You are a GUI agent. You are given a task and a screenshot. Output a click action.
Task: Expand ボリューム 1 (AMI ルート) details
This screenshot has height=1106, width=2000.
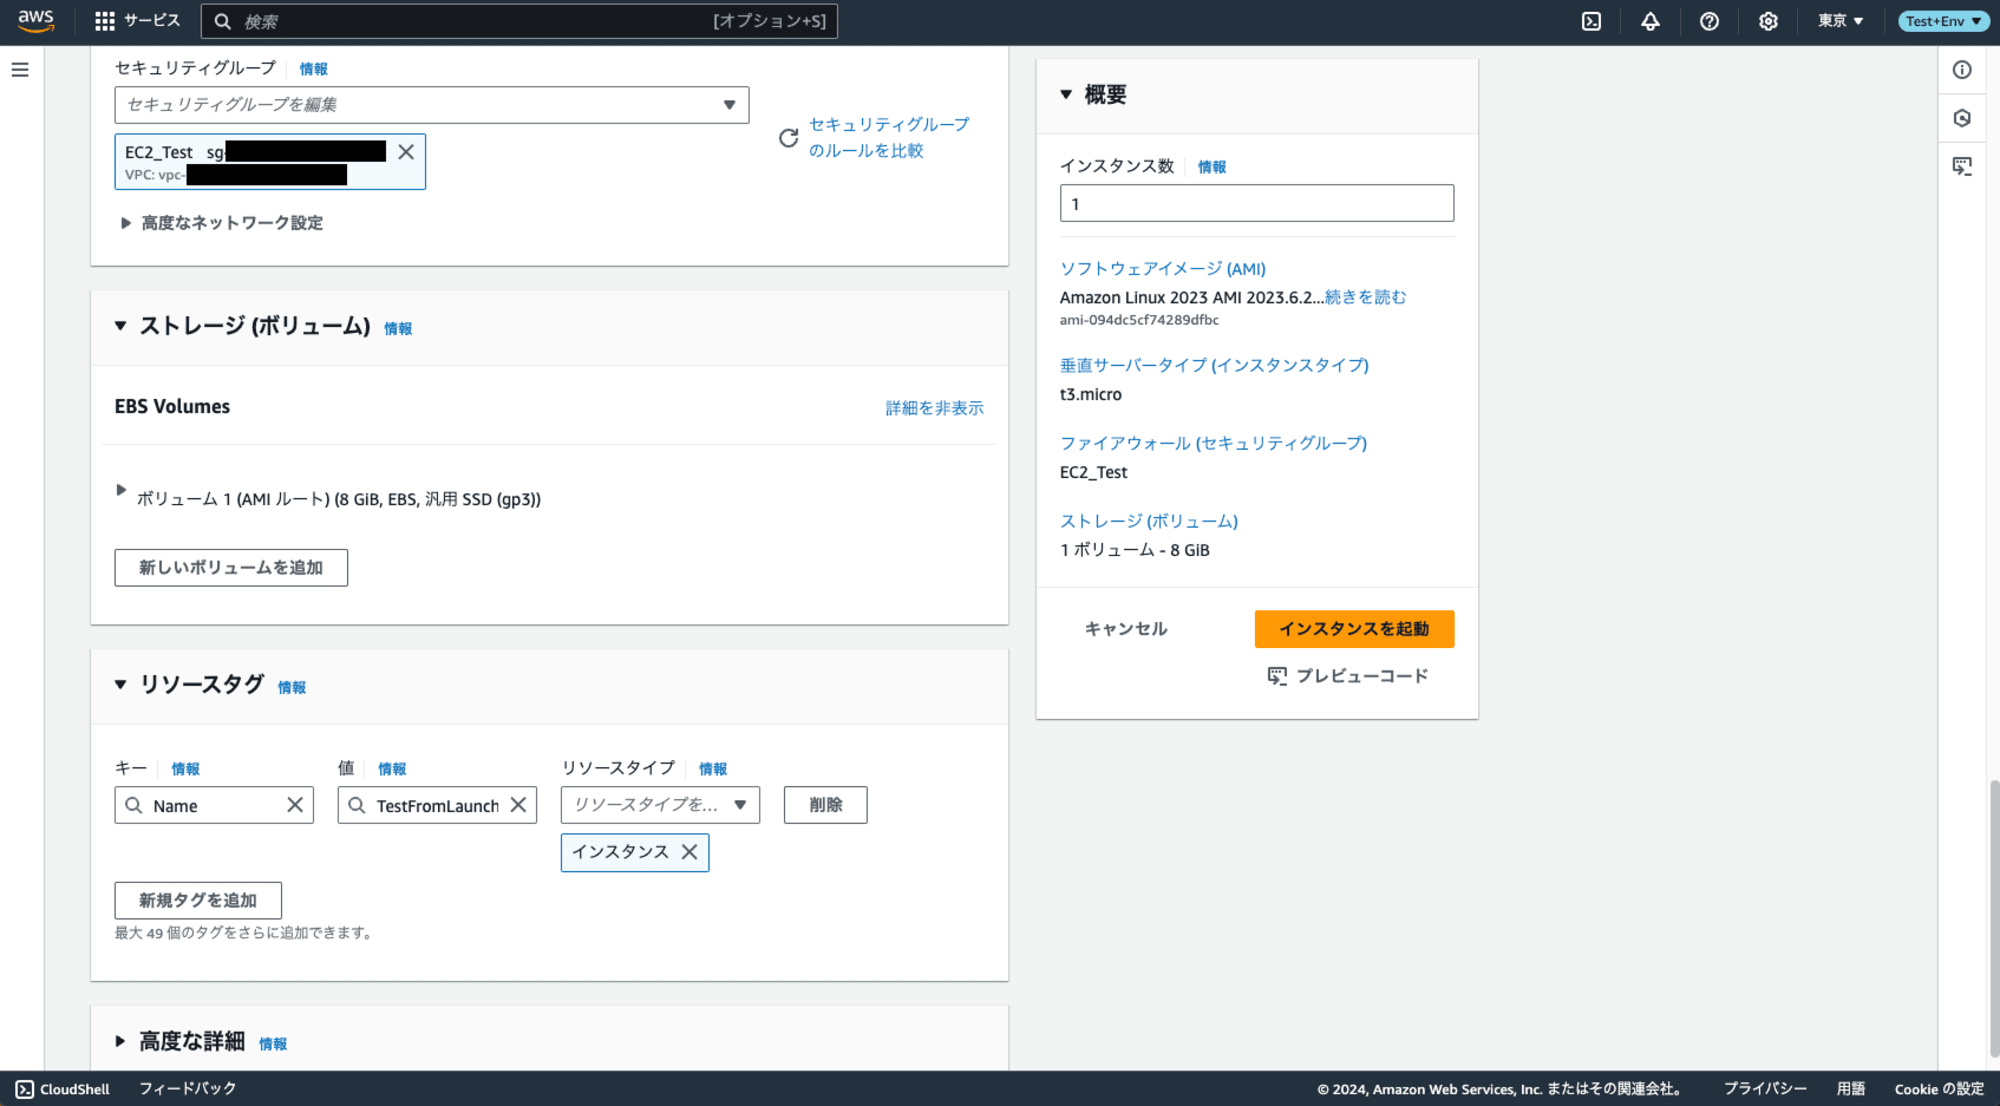tap(121, 490)
